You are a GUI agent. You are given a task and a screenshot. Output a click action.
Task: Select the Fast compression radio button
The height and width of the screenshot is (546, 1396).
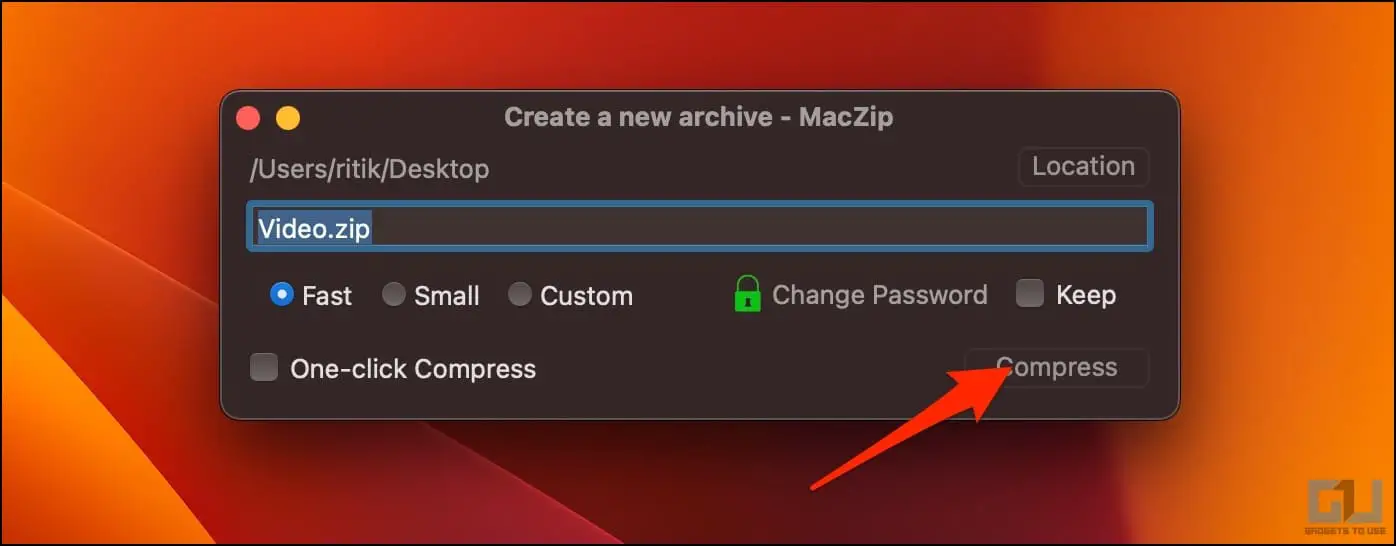click(282, 295)
